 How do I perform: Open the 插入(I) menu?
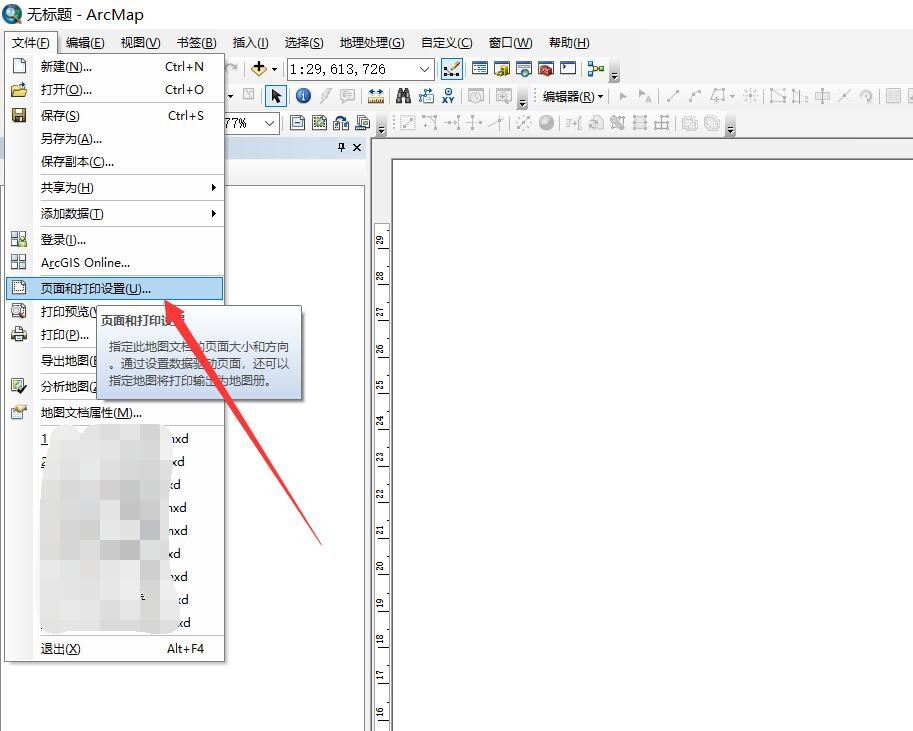pyautogui.click(x=250, y=43)
